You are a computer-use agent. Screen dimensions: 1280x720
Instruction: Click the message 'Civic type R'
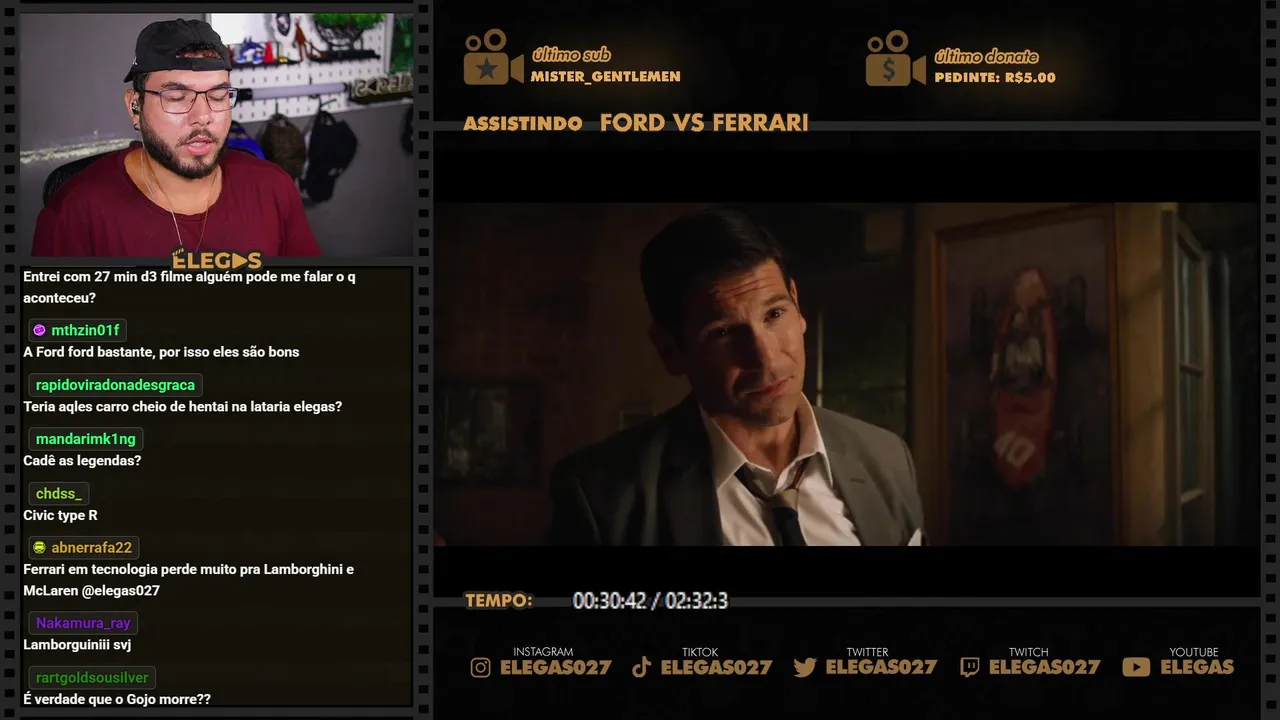click(60, 515)
